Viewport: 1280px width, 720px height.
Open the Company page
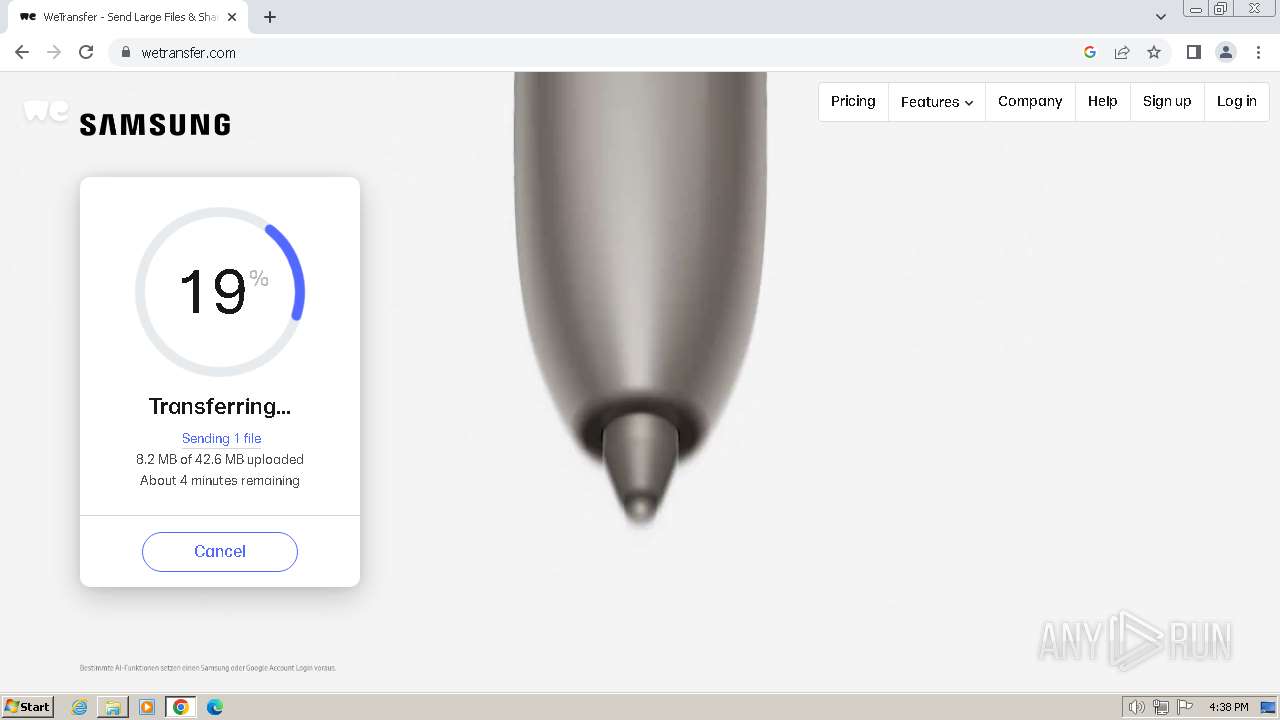[x=1030, y=101]
